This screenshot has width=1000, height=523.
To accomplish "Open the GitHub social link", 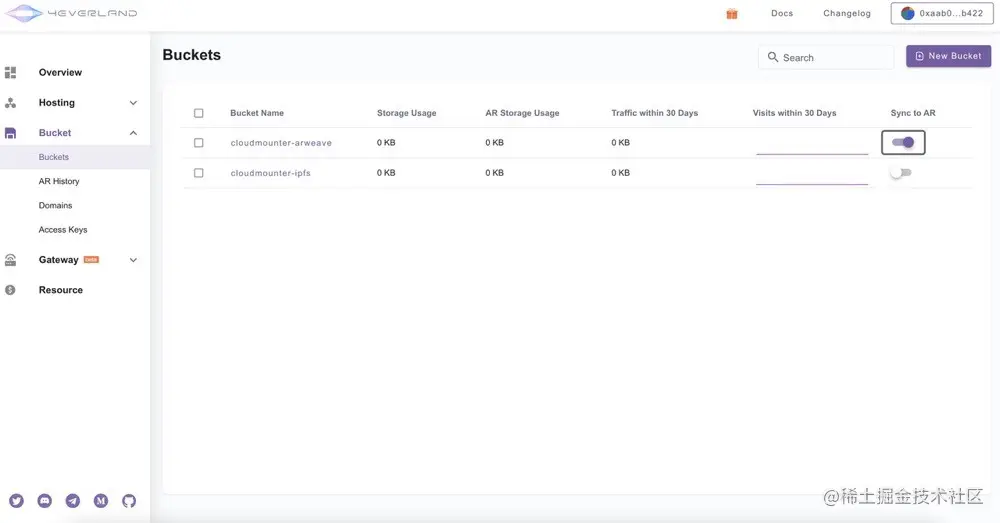I will [129, 501].
